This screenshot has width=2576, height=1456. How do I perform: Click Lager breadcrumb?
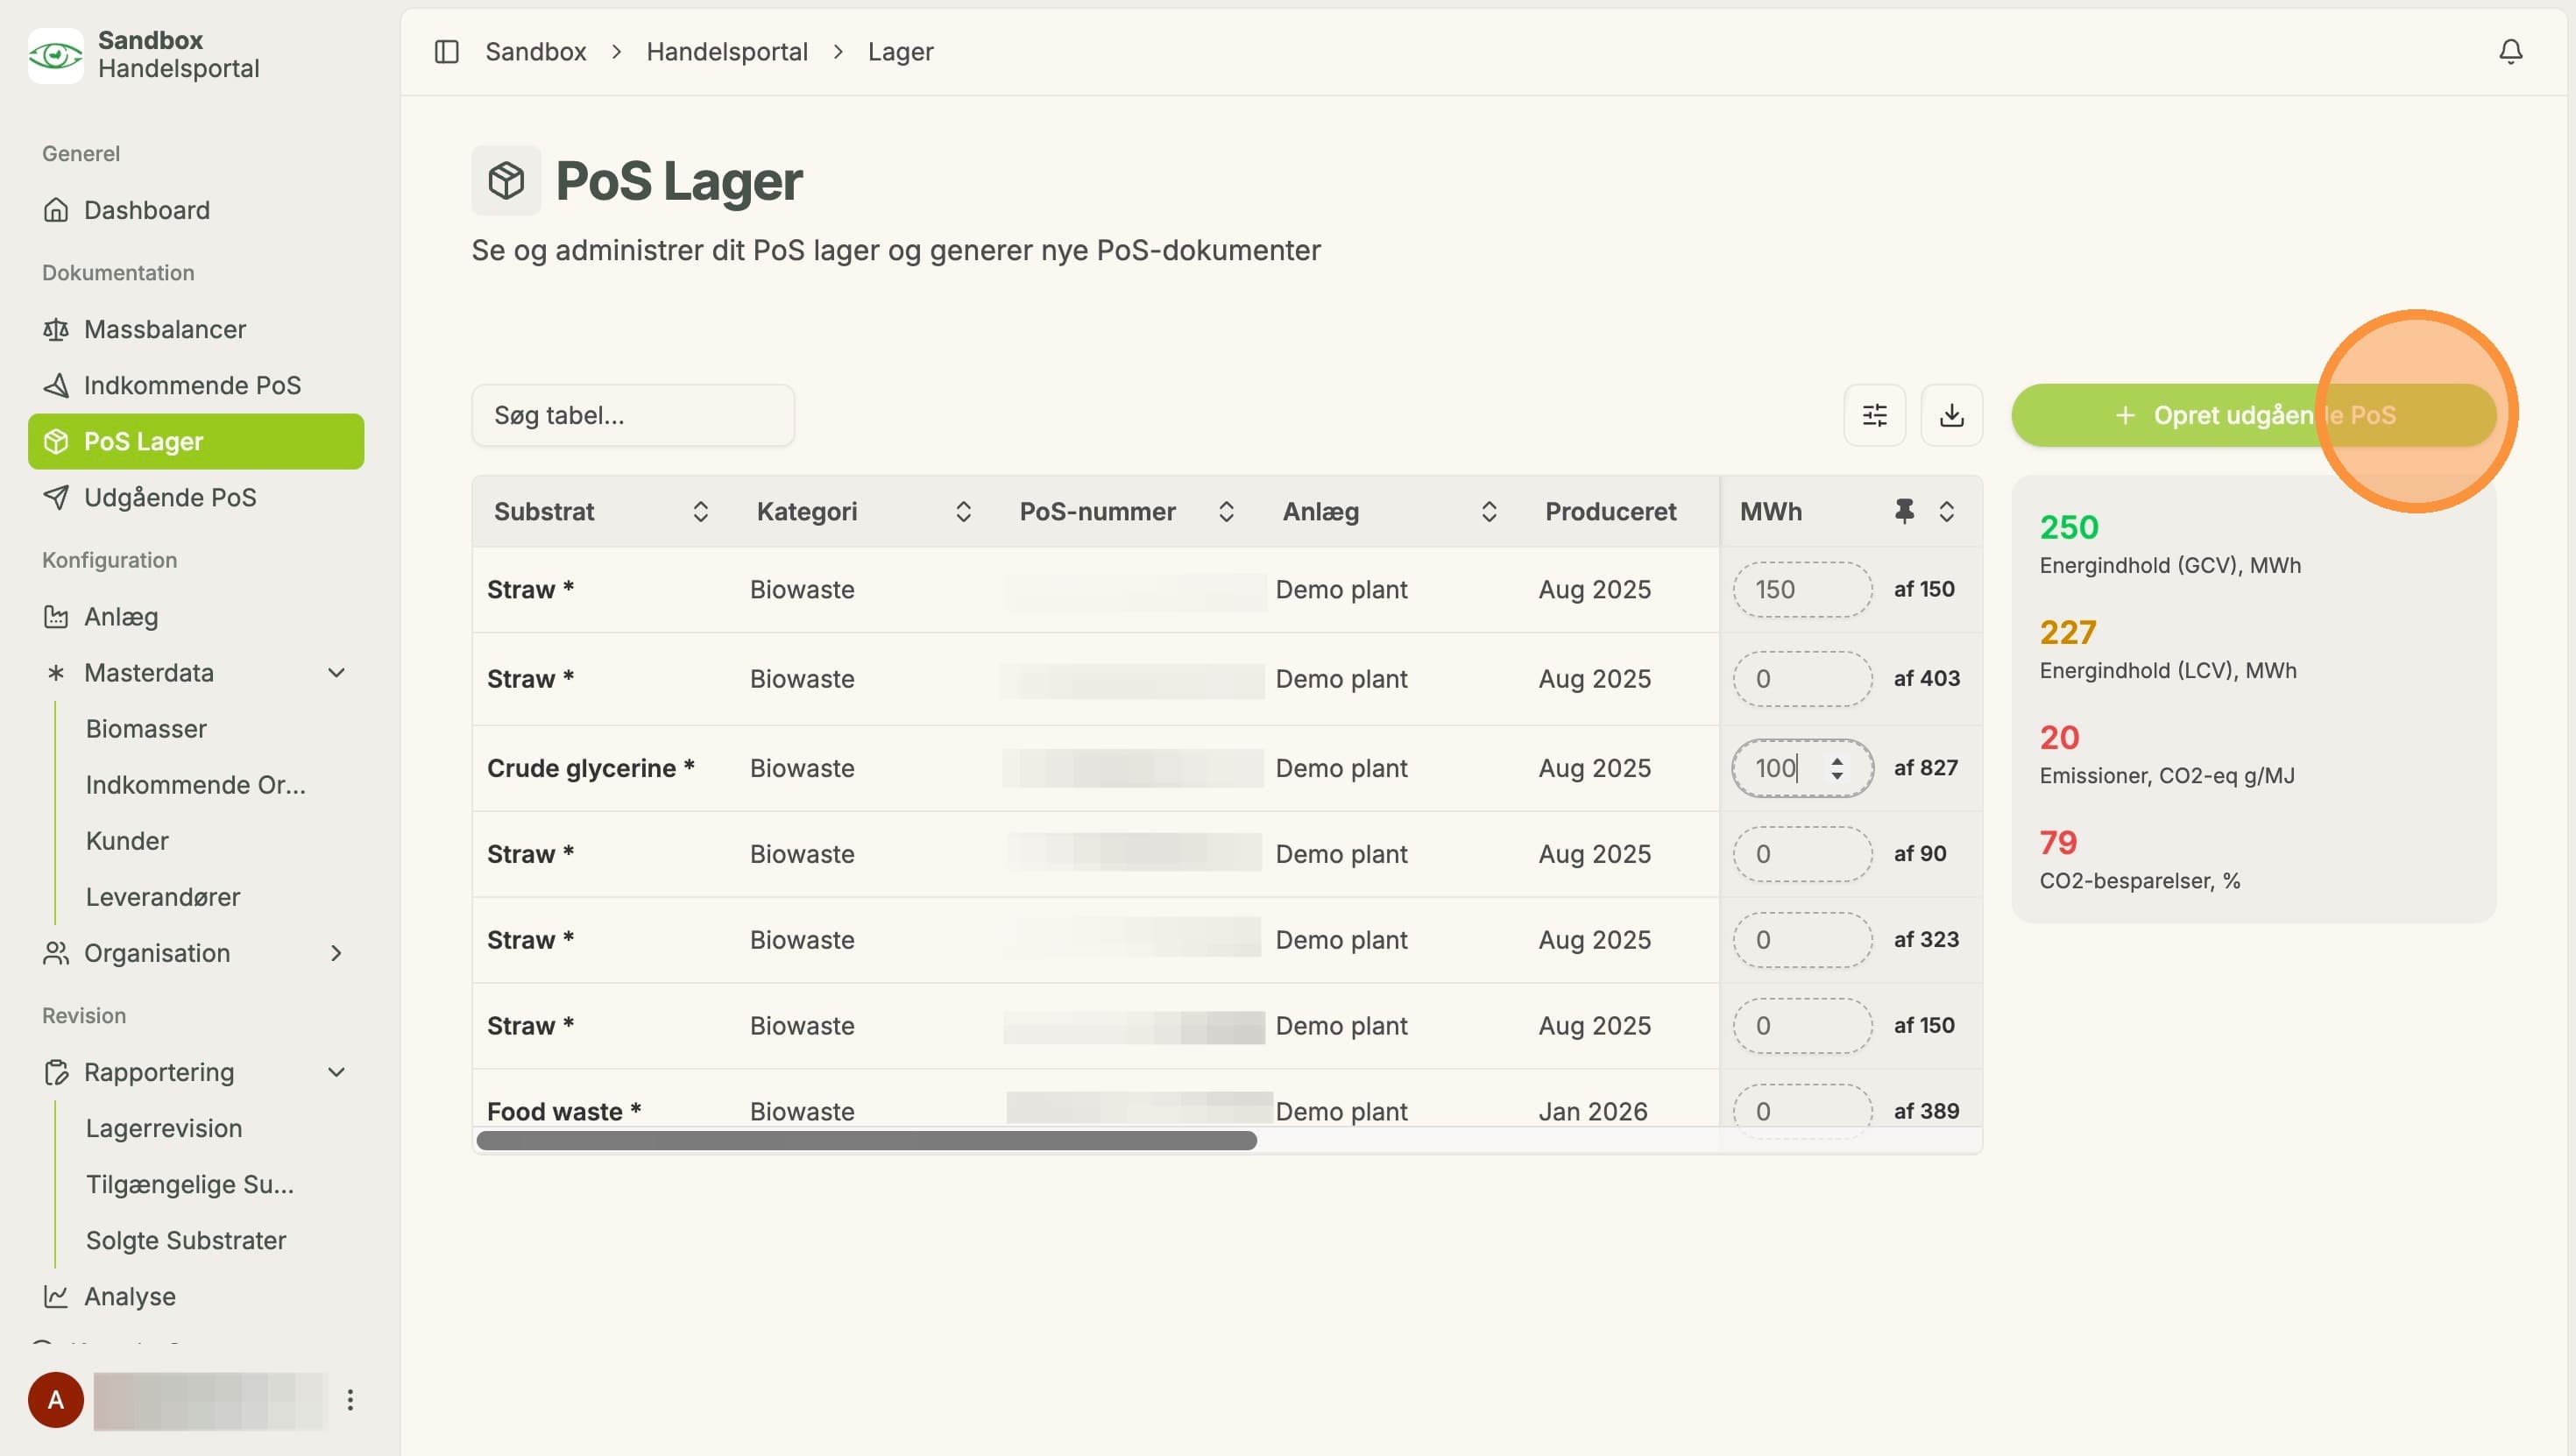pos(900,51)
